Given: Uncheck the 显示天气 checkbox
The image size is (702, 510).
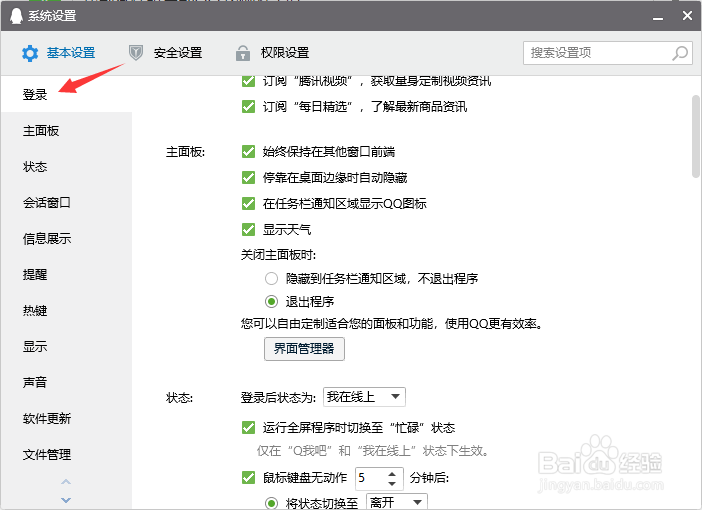Looking at the screenshot, I should point(248,230).
